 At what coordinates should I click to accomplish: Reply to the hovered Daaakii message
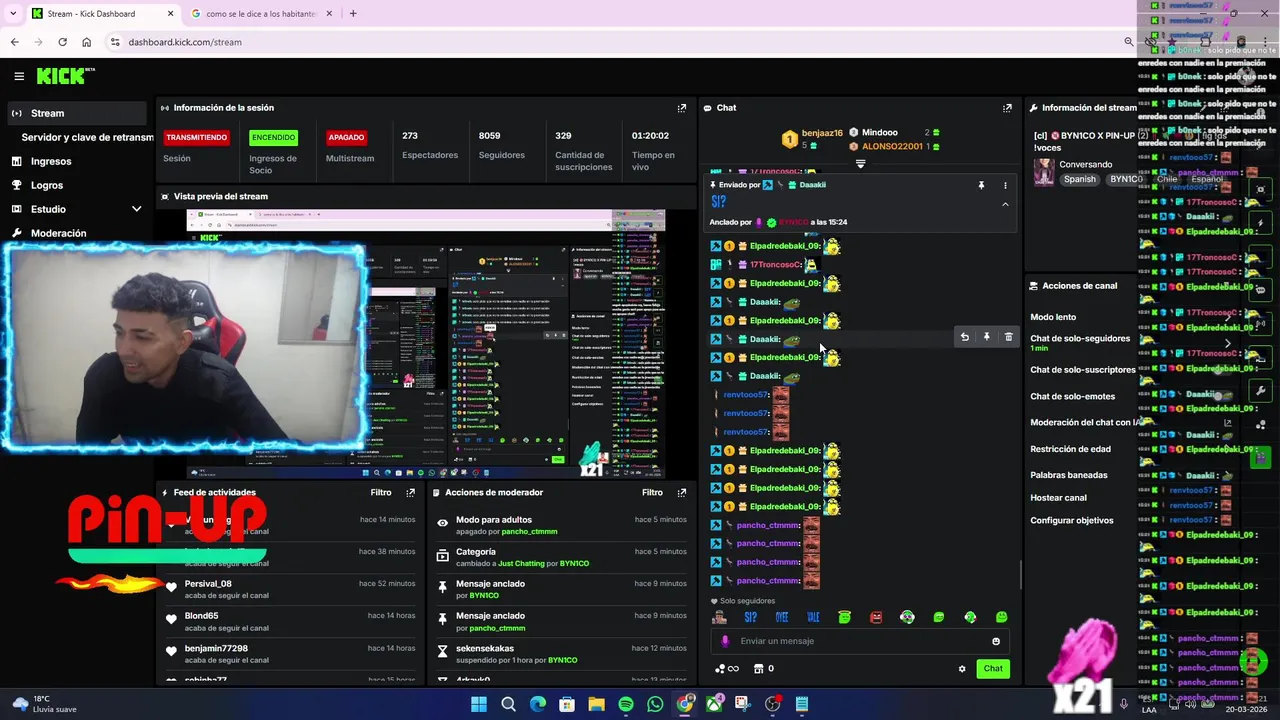coord(965,338)
